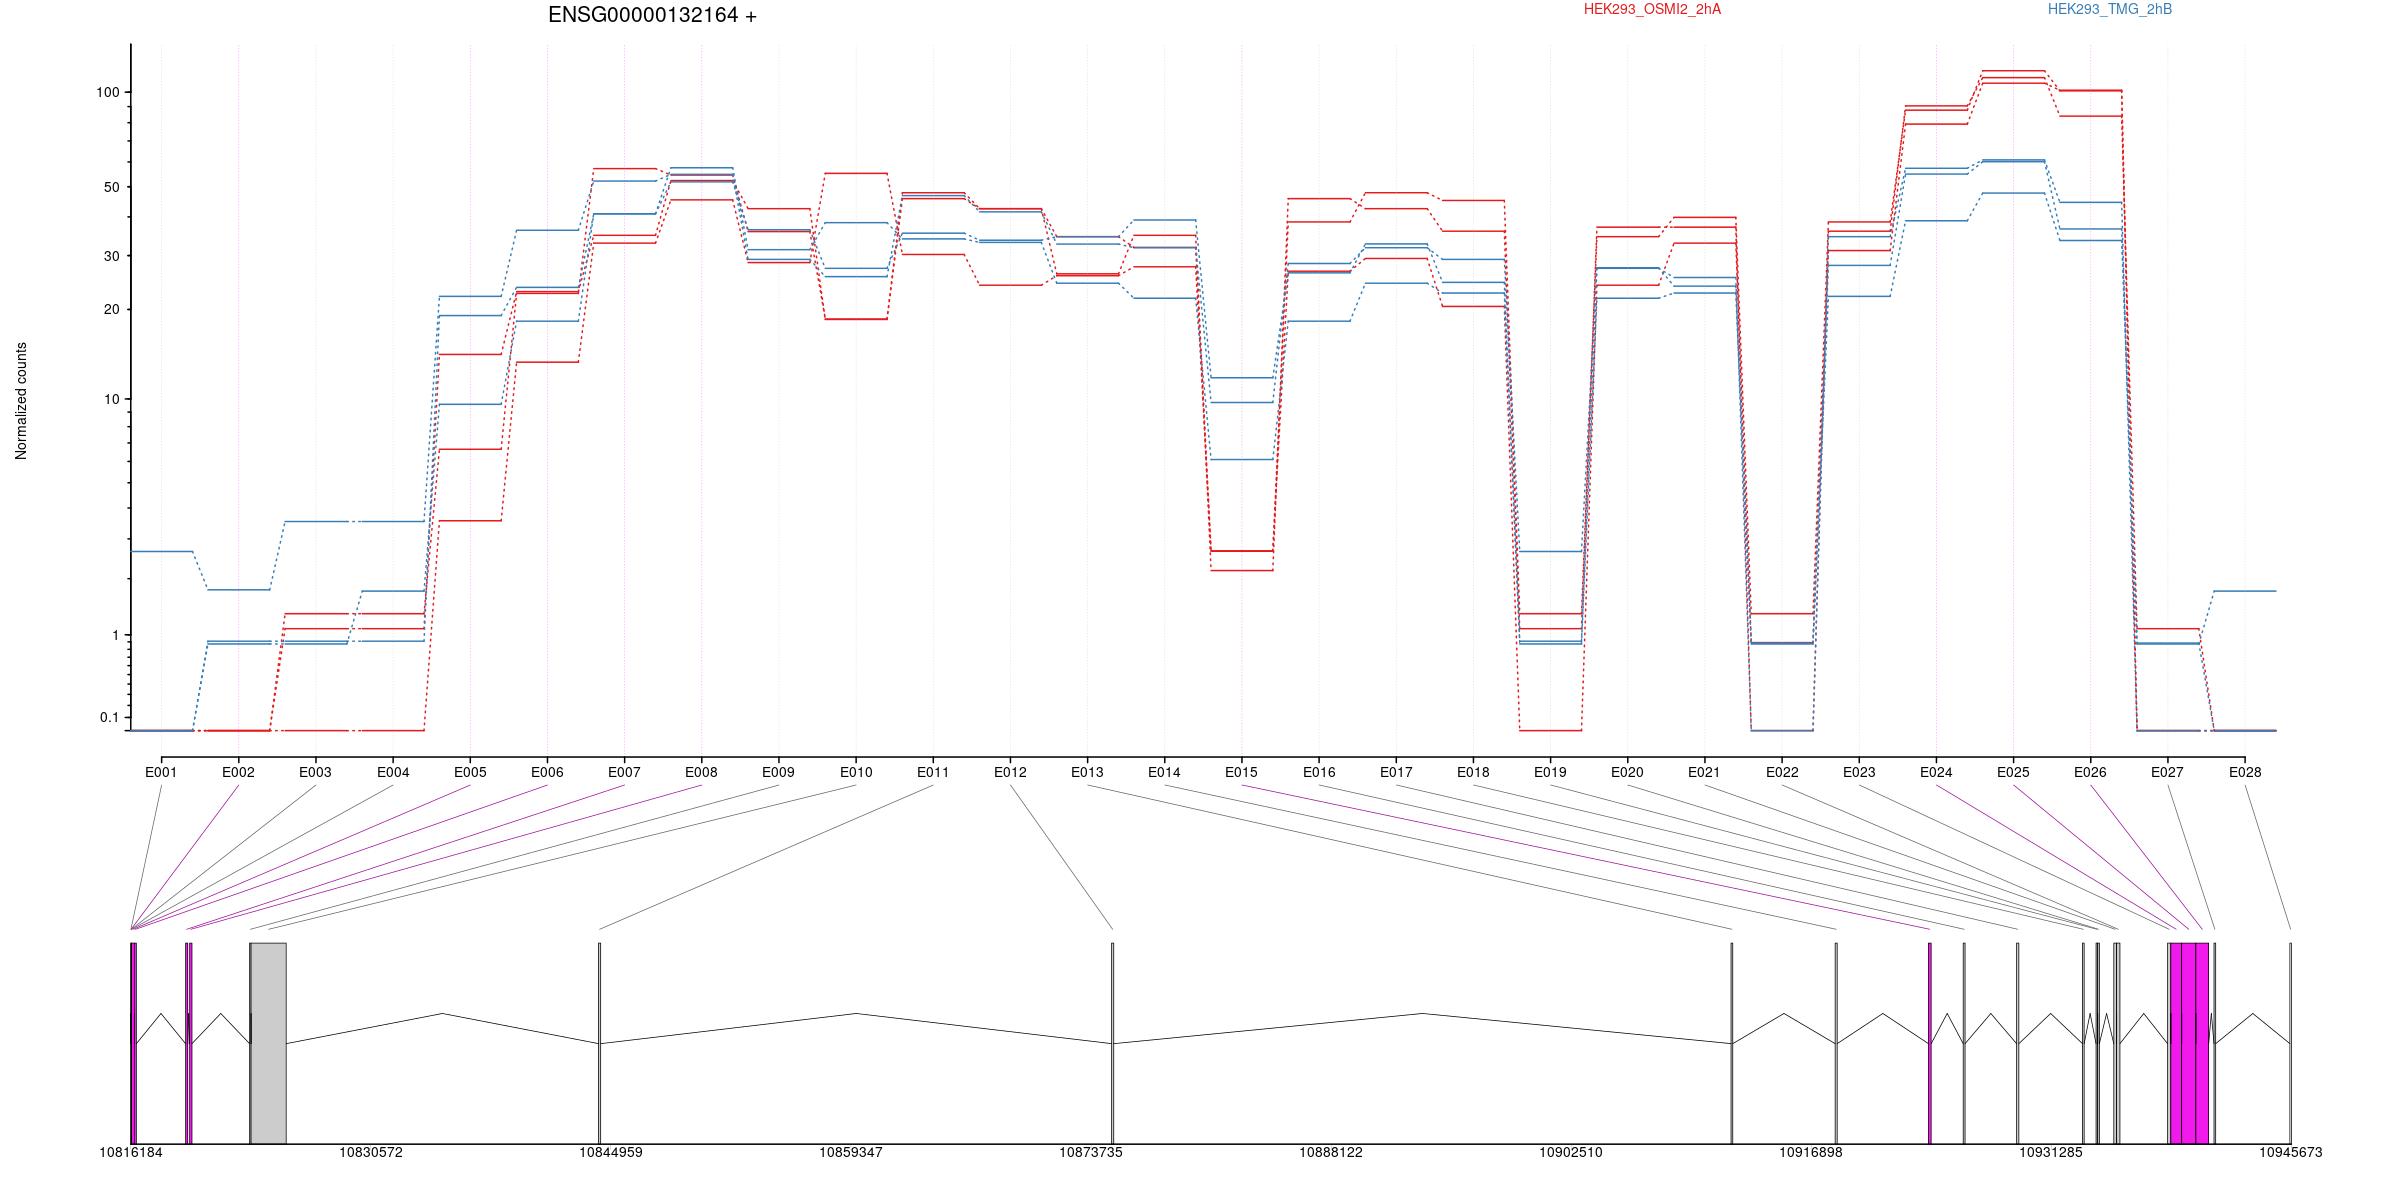
Task: Select the HEK293_TMG_2hB legend label
Action: 2110,9
